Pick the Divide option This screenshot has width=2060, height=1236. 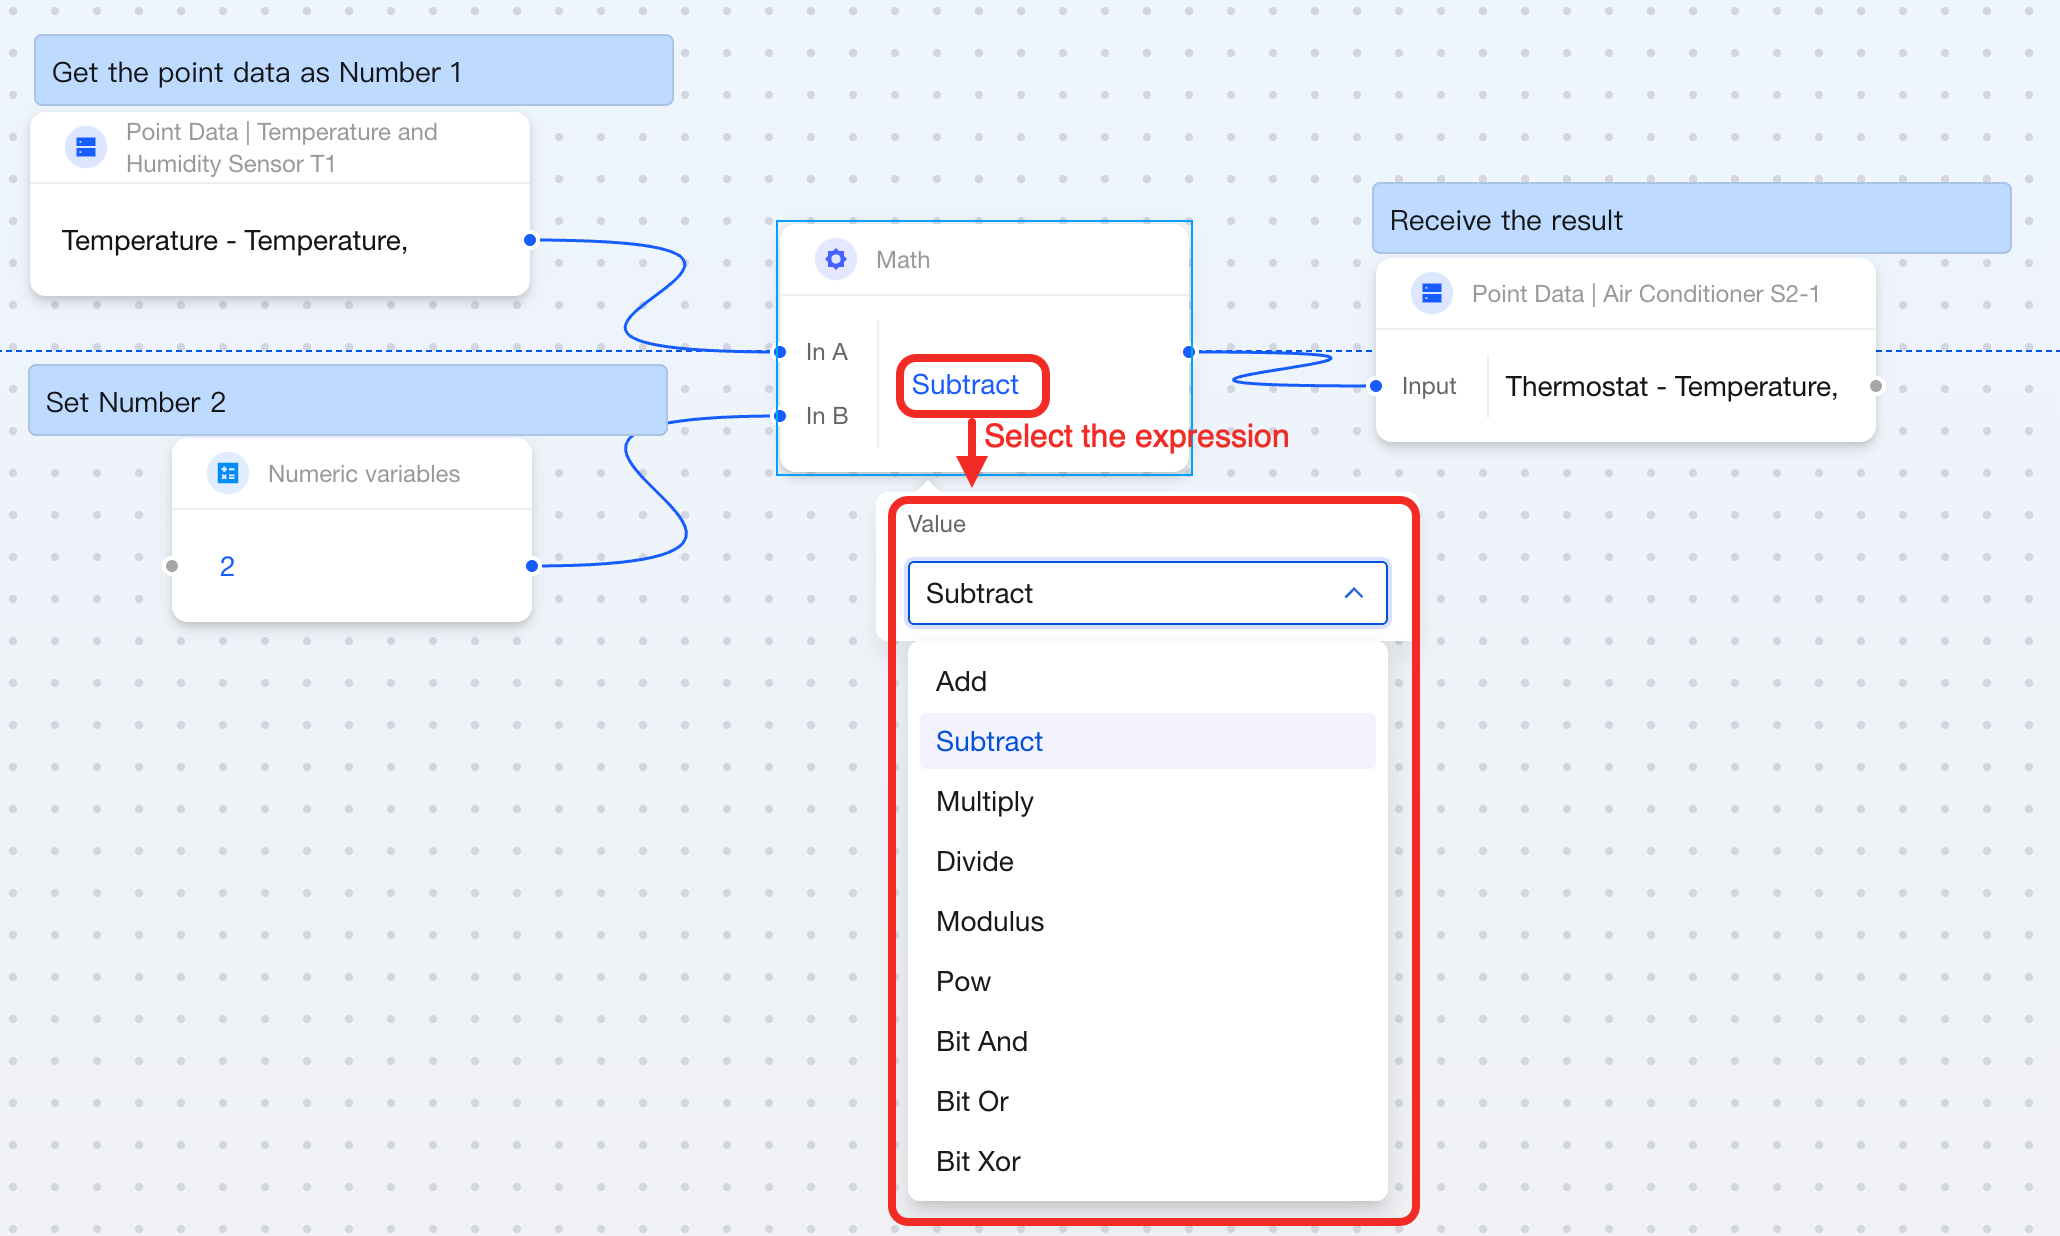pyautogui.click(x=974, y=861)
